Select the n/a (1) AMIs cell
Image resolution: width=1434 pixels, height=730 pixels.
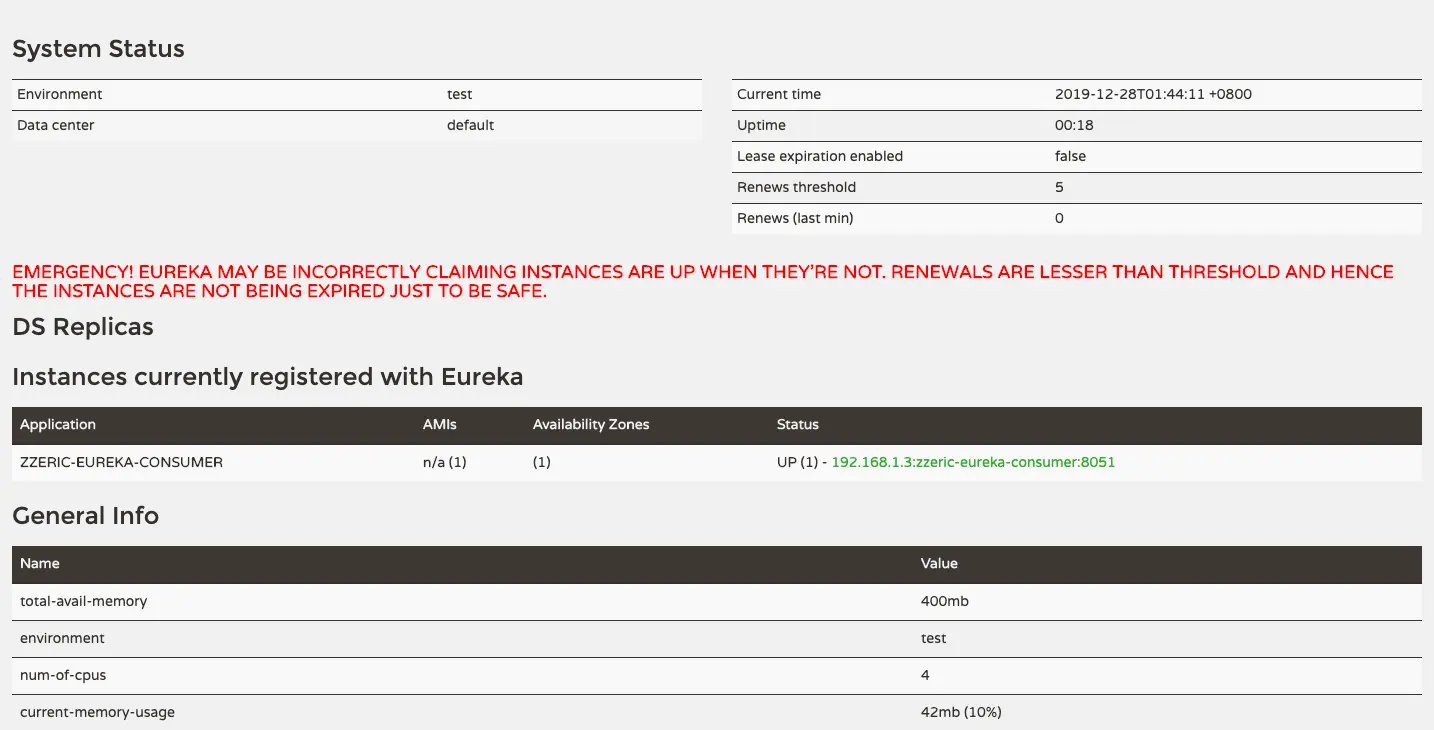[x=445, y=462]
